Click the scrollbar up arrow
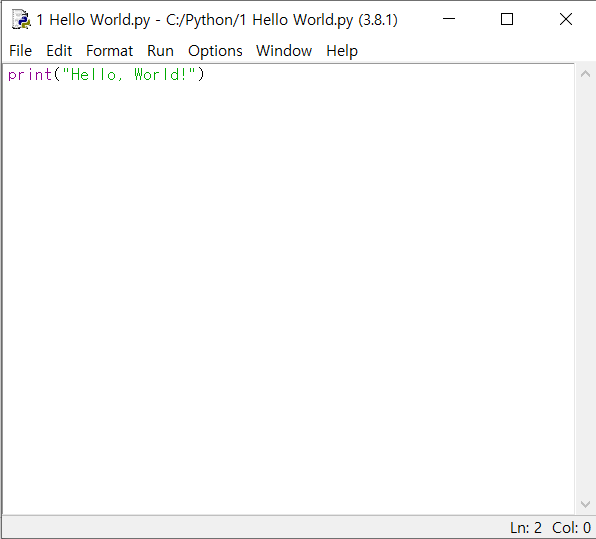 (x=585, y=74)
